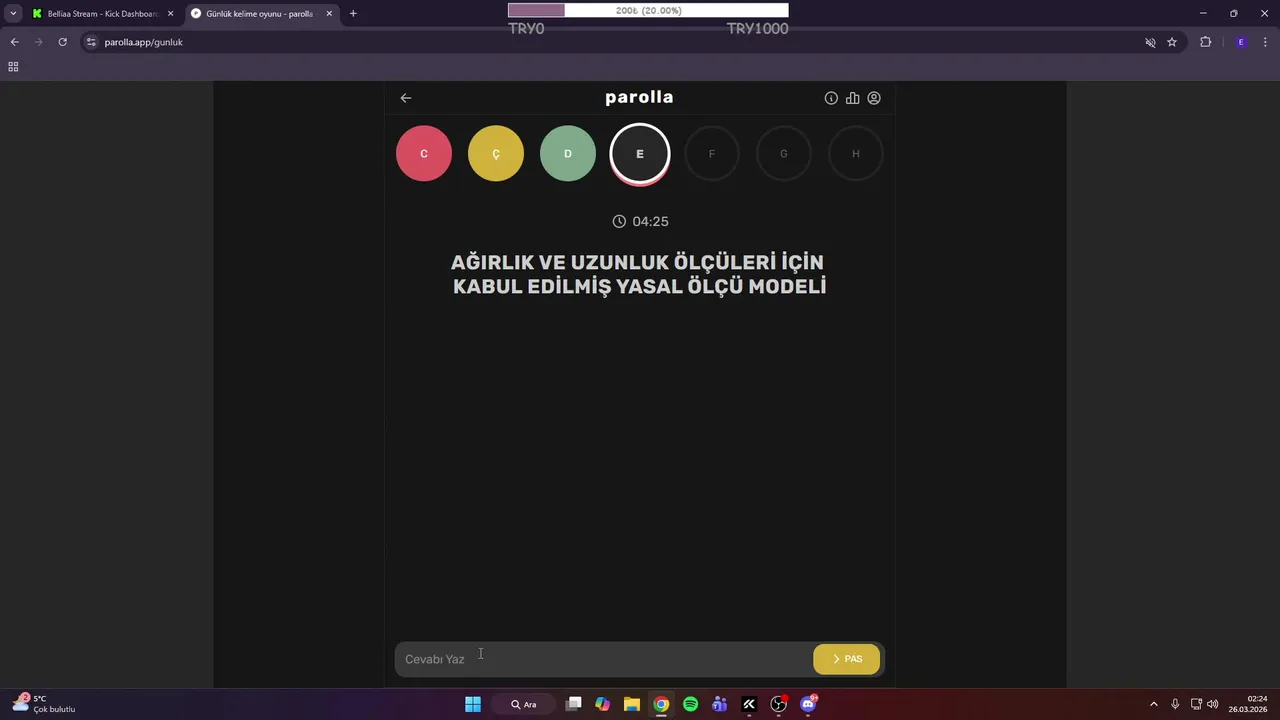Screen dimensions: 1280x720
Task: Open the volume tray icon
Action: point(1213,704)
